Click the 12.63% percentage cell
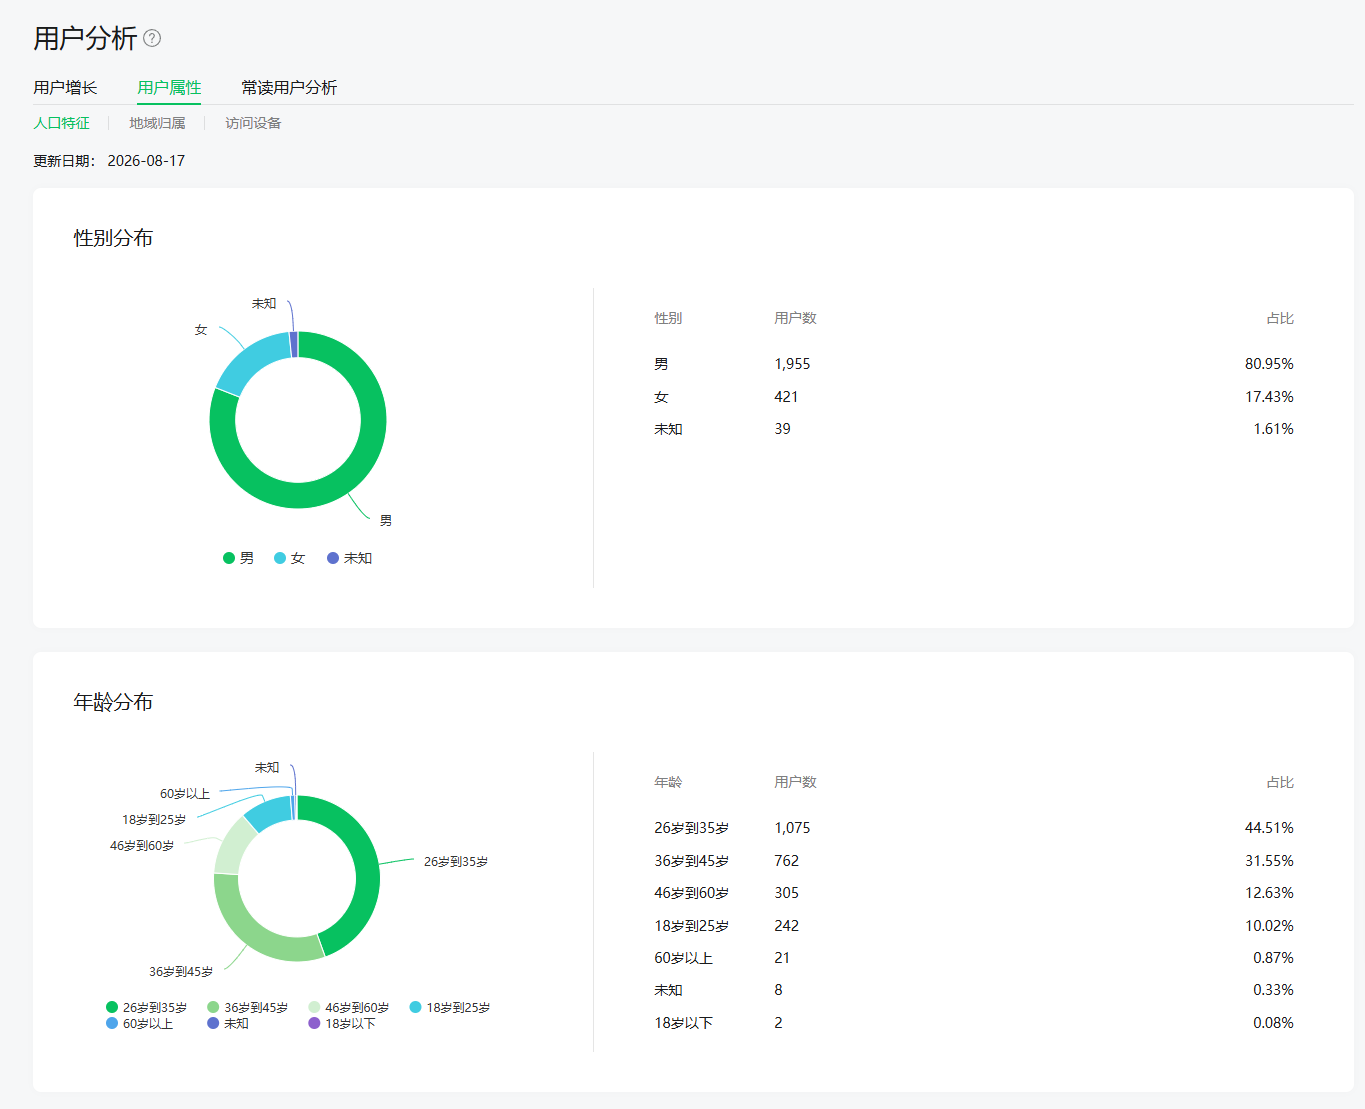The width and height of the screenshot is (1365, 1109). point(1269,893)
